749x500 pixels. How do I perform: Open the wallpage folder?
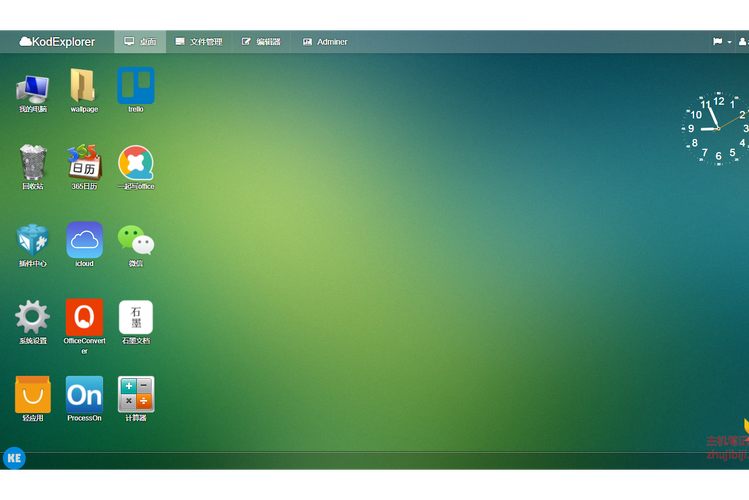click(84, 86)
